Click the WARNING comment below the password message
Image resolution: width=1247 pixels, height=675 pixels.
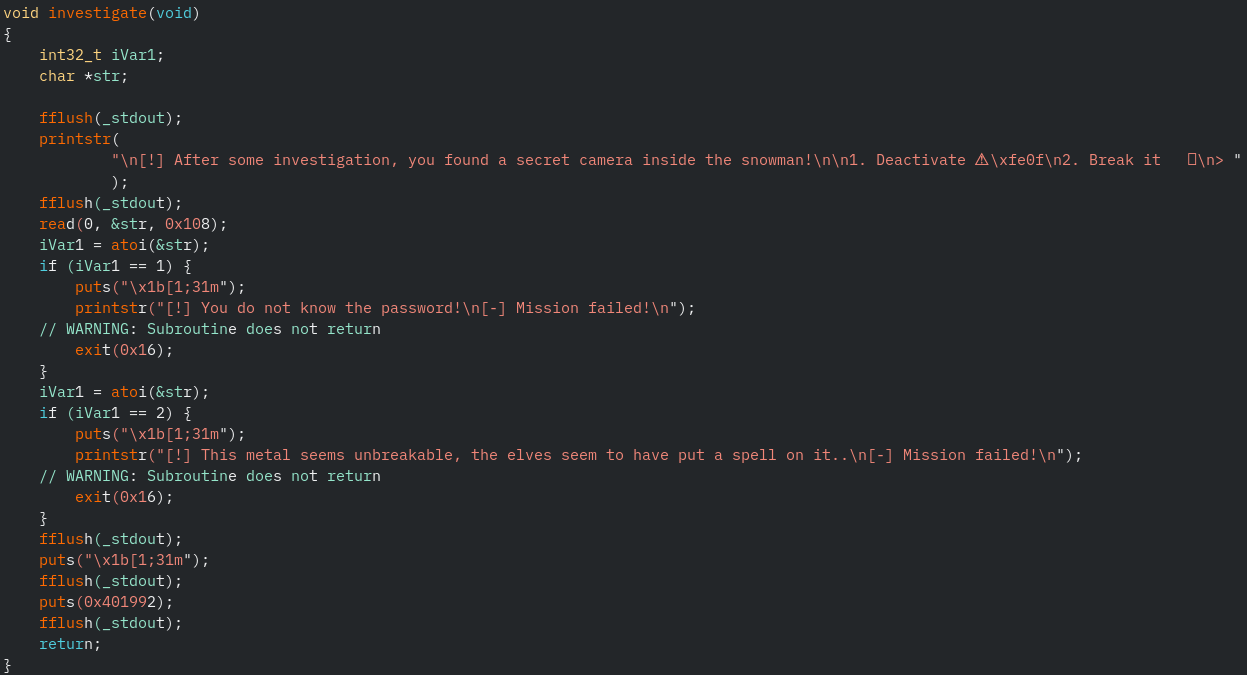[x=210, y=329]
